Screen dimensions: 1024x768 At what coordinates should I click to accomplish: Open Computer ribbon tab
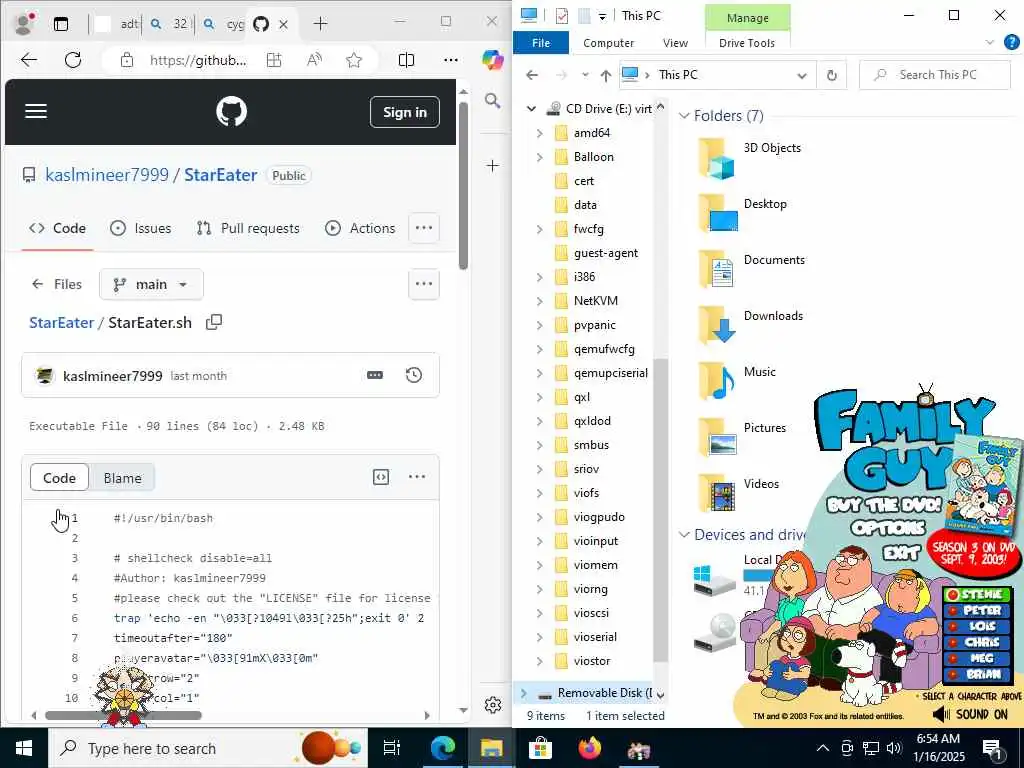(609, 42)
